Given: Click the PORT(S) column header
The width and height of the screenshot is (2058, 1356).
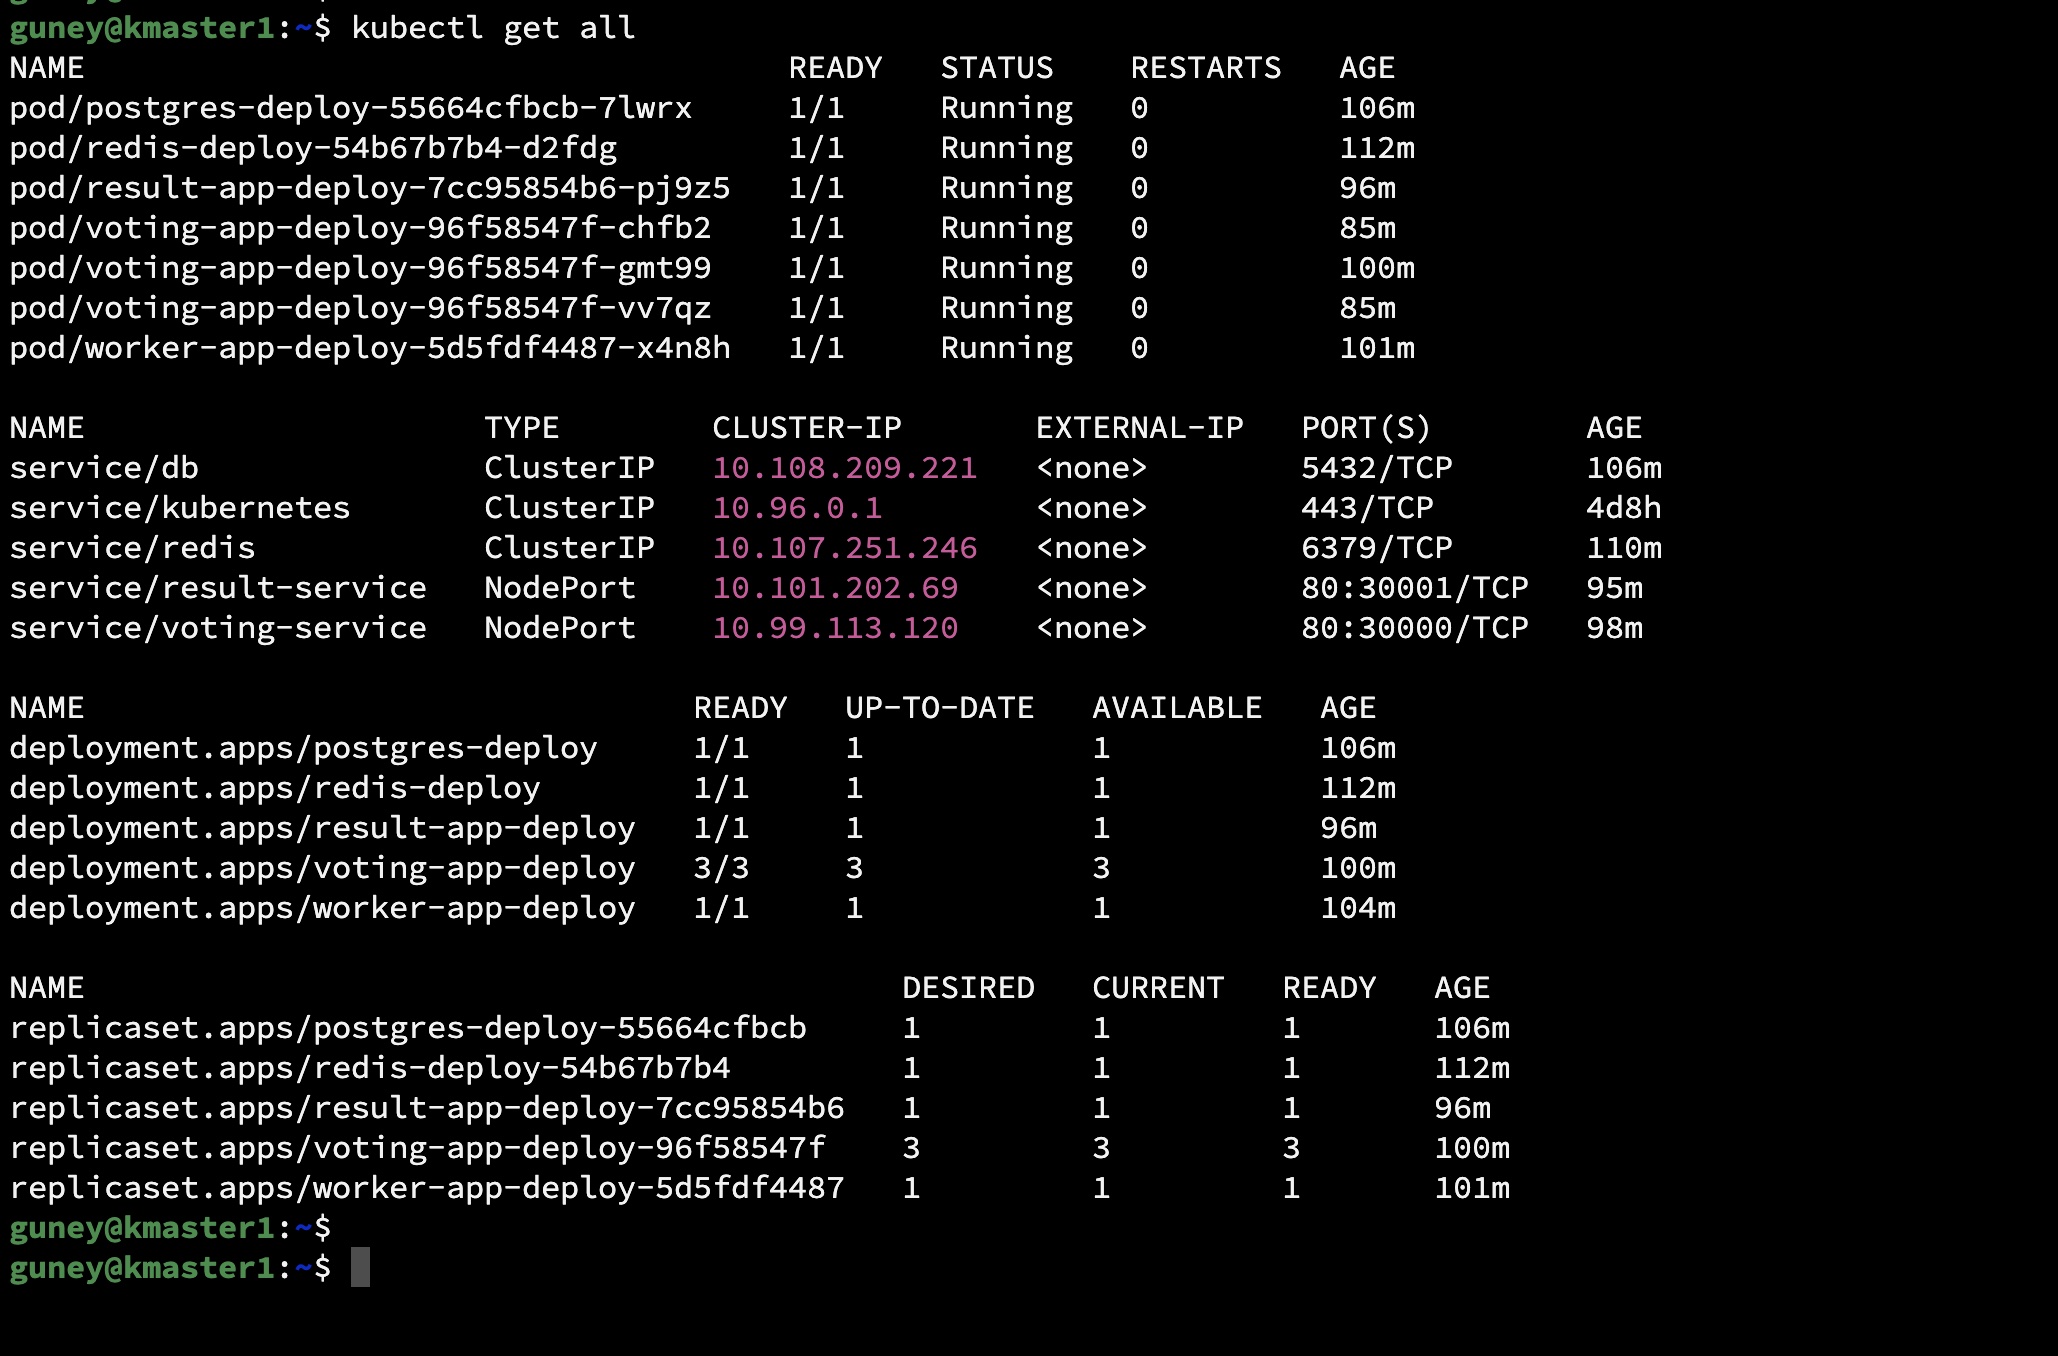Looking at the screenshot, I should (x=1367, y=428).
